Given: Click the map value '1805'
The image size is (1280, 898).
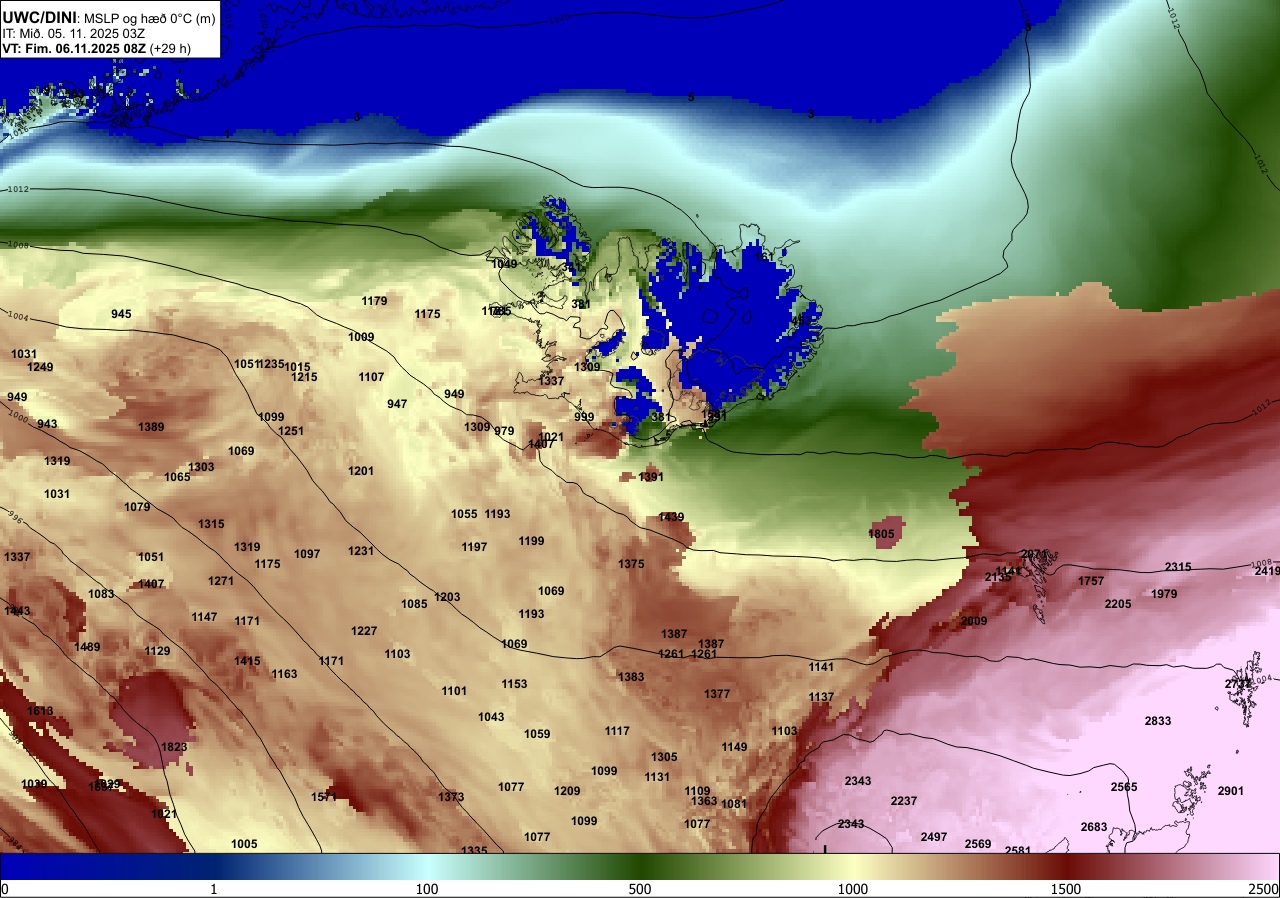Looking at the screenshot, I should point(881,534).
